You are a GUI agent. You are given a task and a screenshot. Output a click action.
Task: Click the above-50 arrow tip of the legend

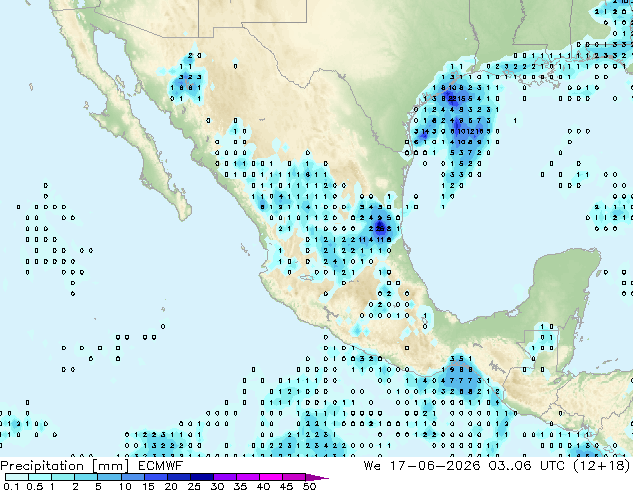pos(317,477)
